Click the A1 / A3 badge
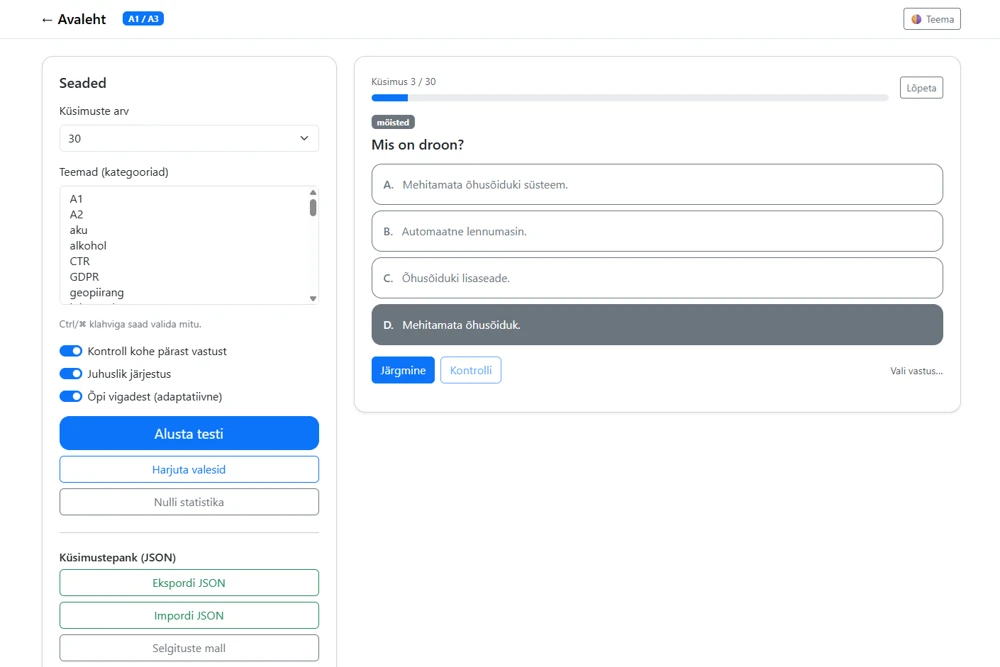1000x667 pixels. 143,18
